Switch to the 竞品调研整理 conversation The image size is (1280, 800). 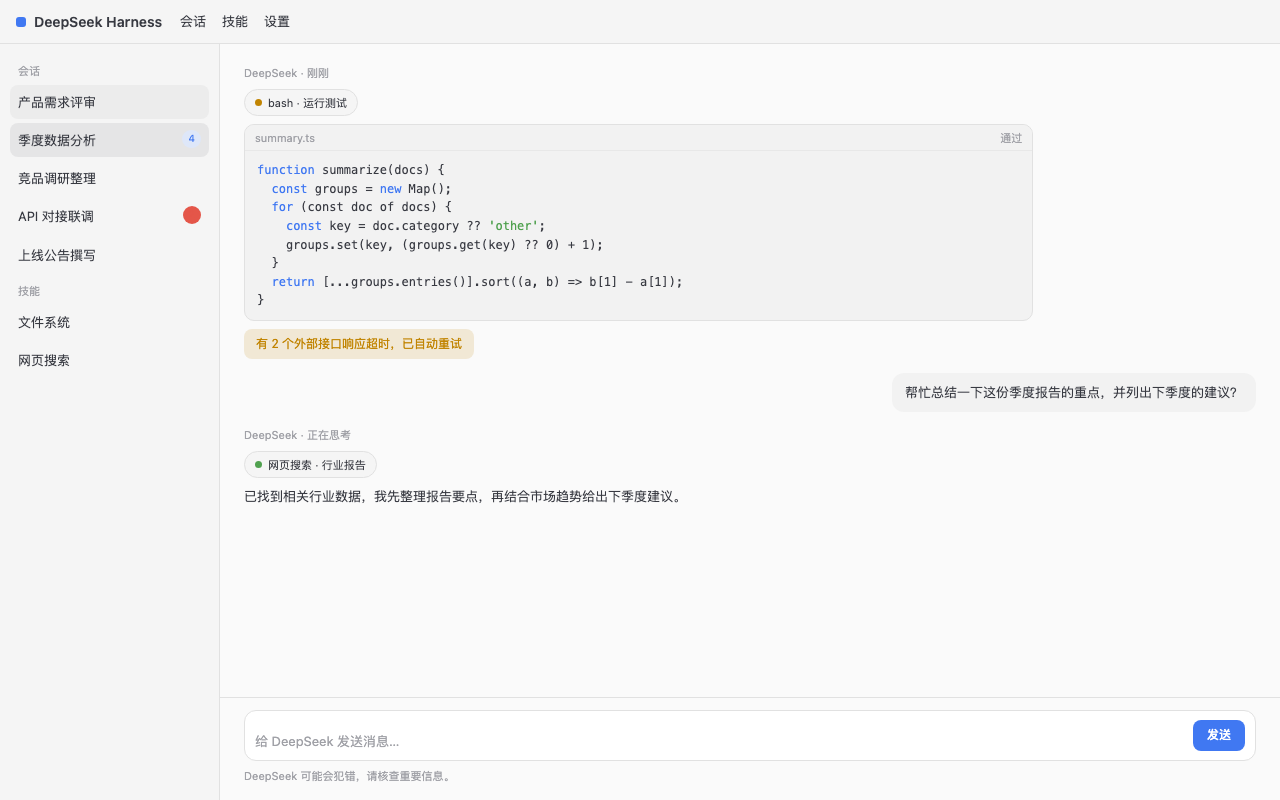coord(109,178)
